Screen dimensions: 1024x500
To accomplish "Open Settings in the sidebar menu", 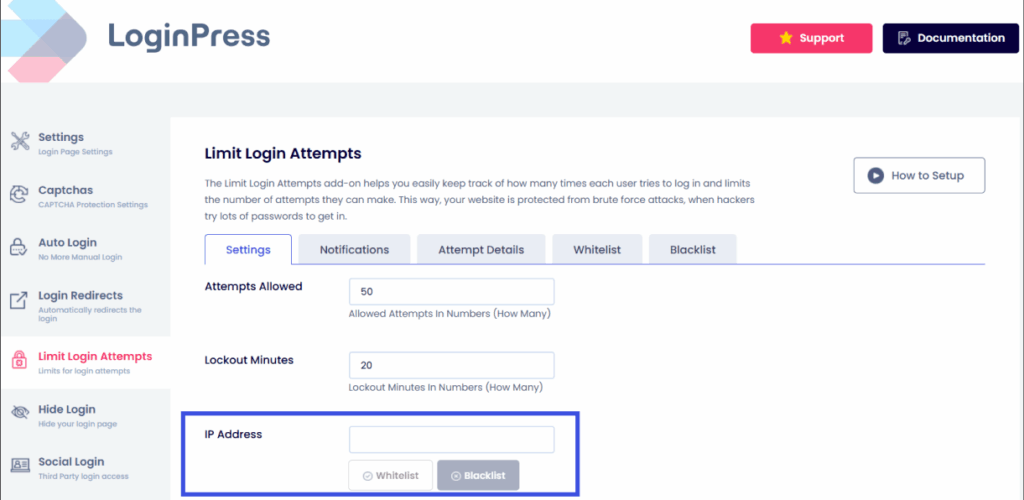I will click(86, 144).
